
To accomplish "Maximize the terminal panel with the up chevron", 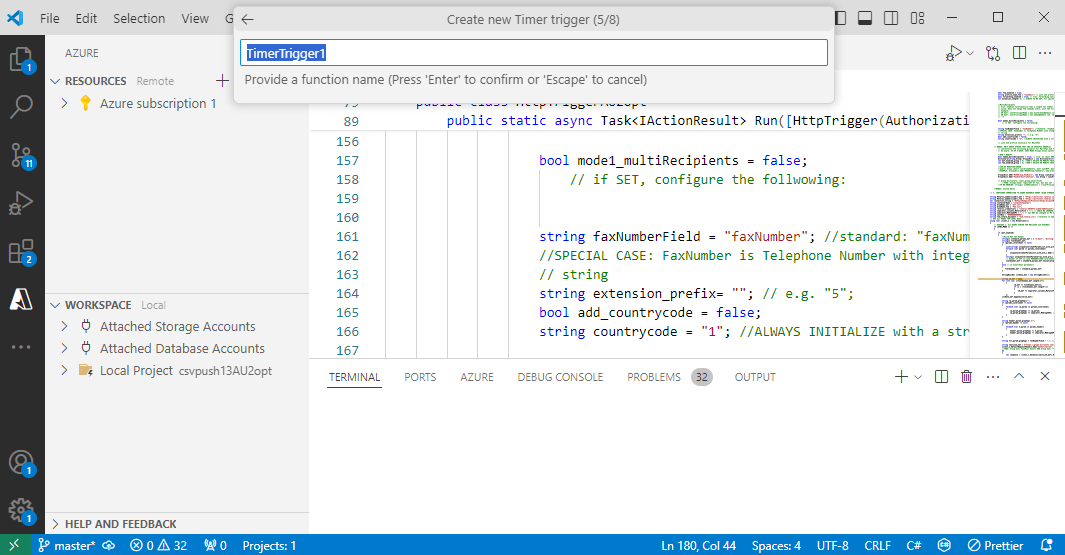I will click(1019, 377).
